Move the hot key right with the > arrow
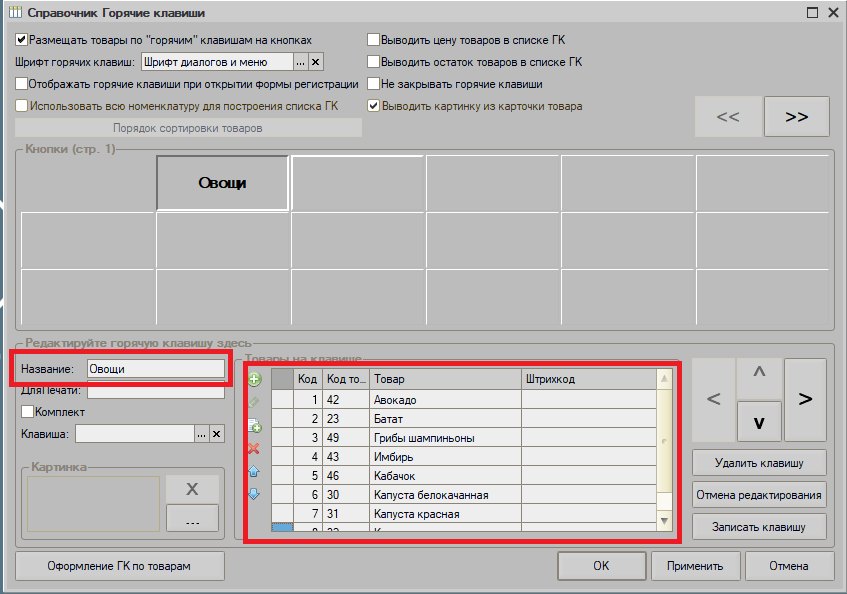The image size is (847, 594). tap(805, 400)
